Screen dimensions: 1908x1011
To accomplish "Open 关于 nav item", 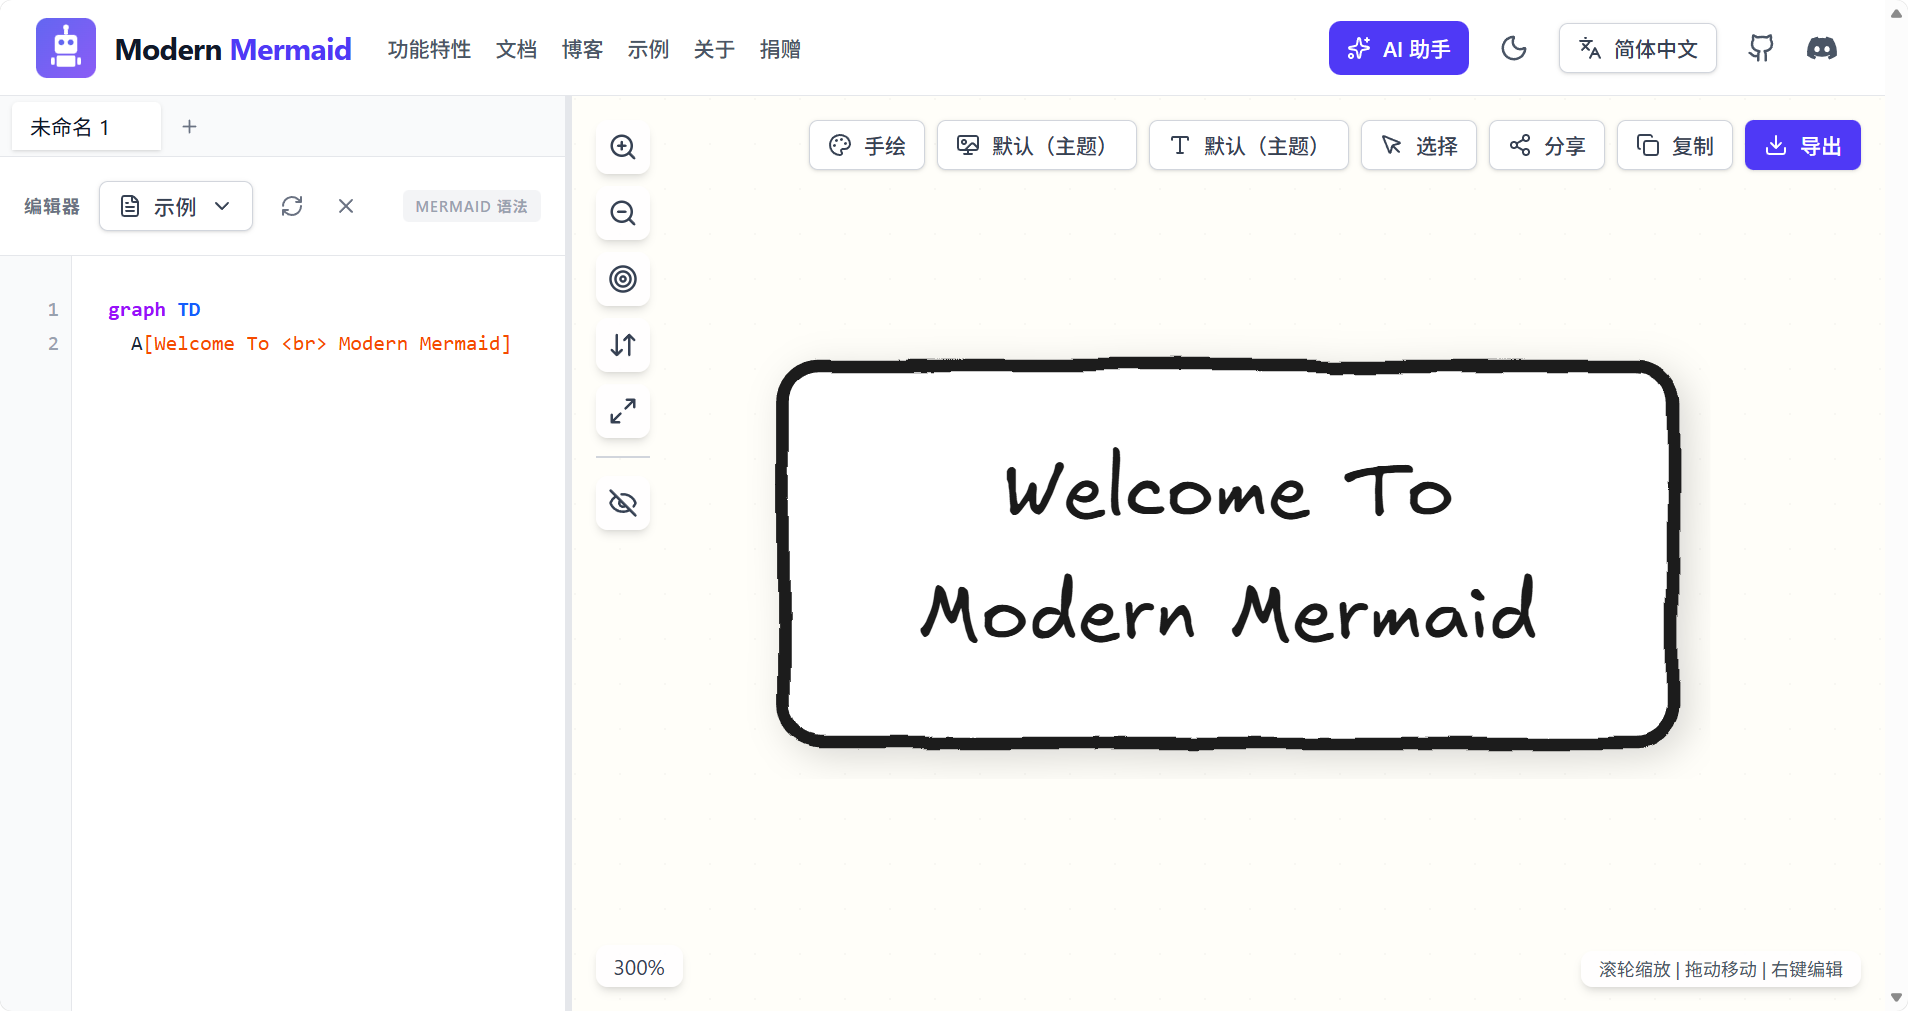I will pos(714,49).
